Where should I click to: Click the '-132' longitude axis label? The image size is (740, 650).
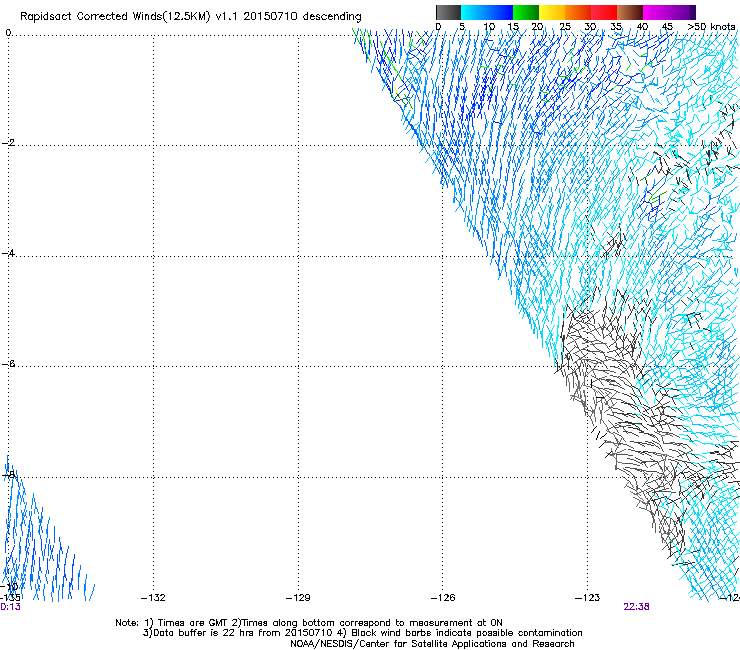pos(153,598)
